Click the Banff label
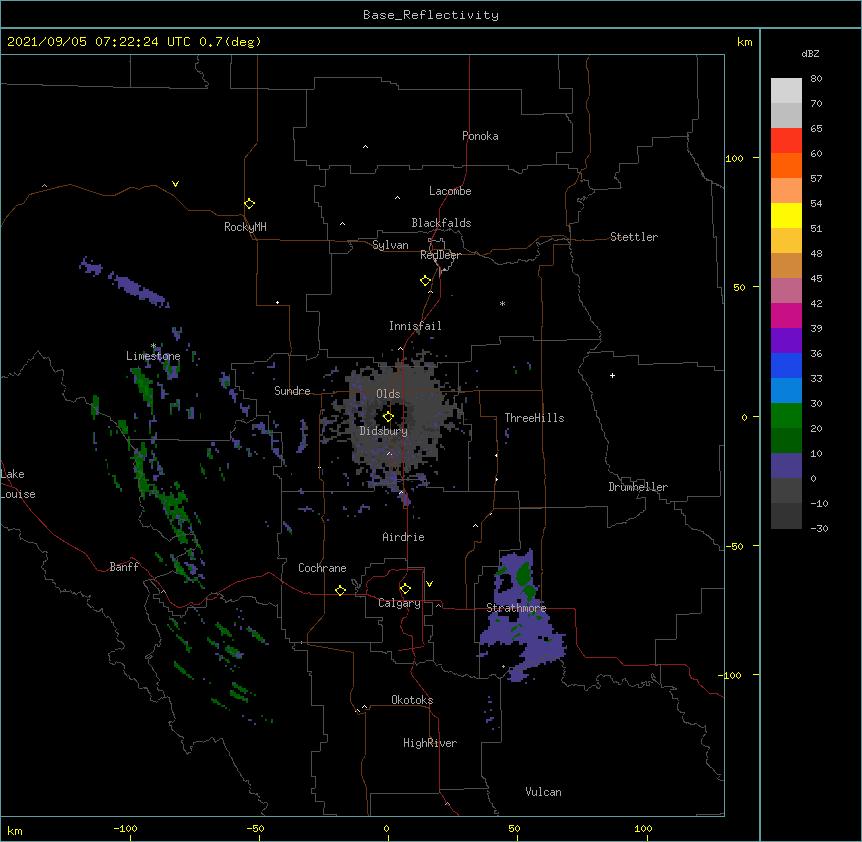Viewport: 862px width, 842px height. [124, 567]
